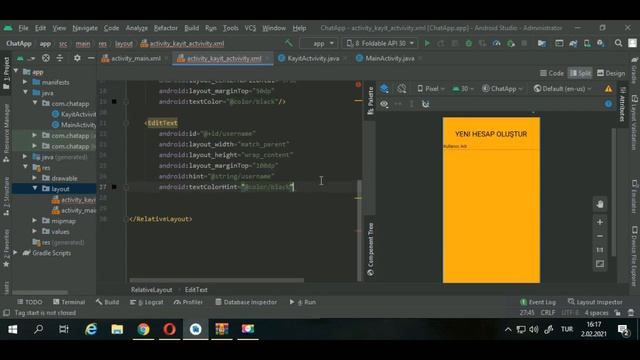Collapse the layout folder
640x360 pixels.
pos(35,189)
